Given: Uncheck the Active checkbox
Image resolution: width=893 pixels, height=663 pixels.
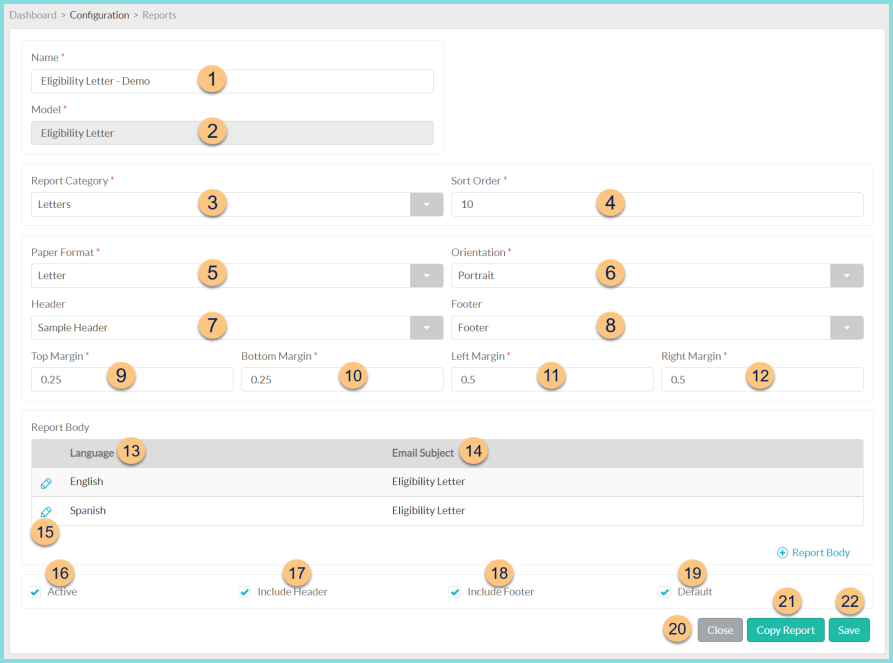Looking at the screenshot, I should click(34, 592).
